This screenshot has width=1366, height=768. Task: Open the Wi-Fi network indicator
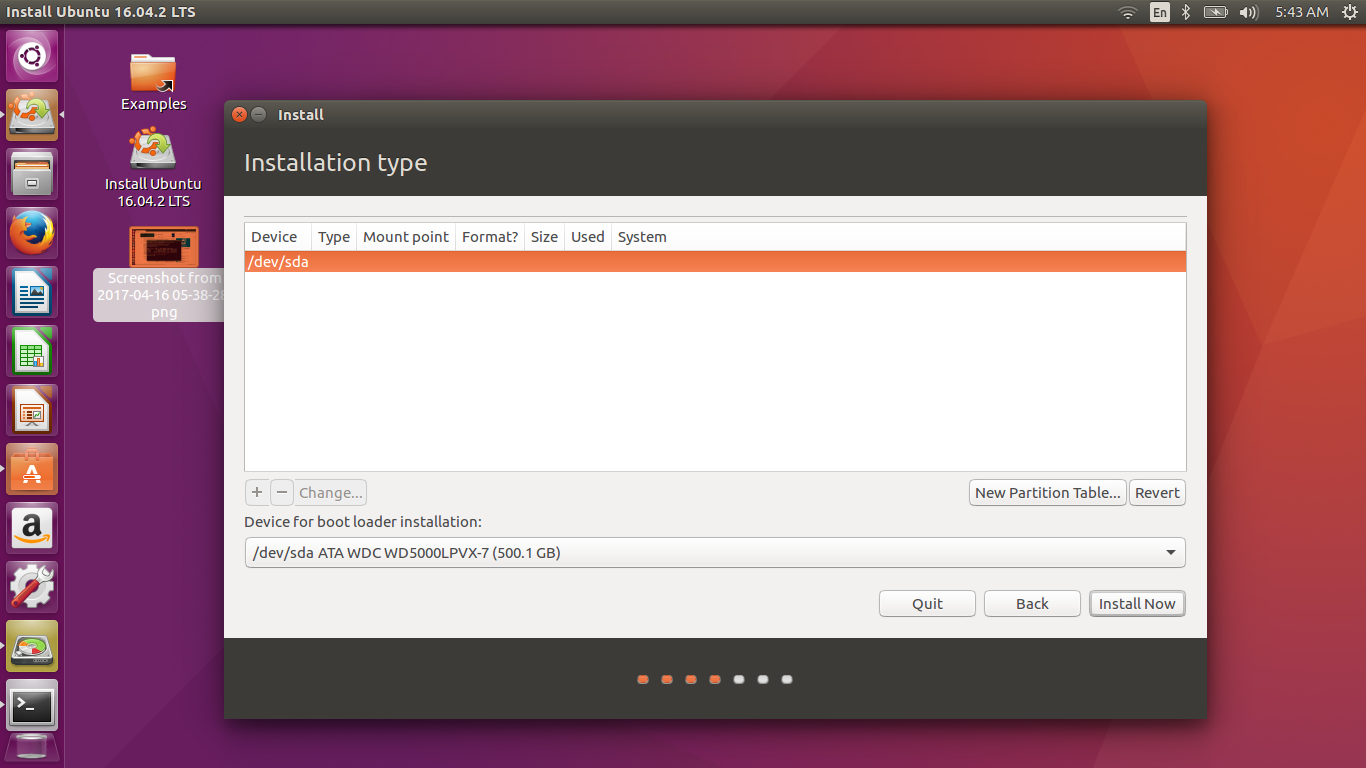click(x=1128, y=12)
